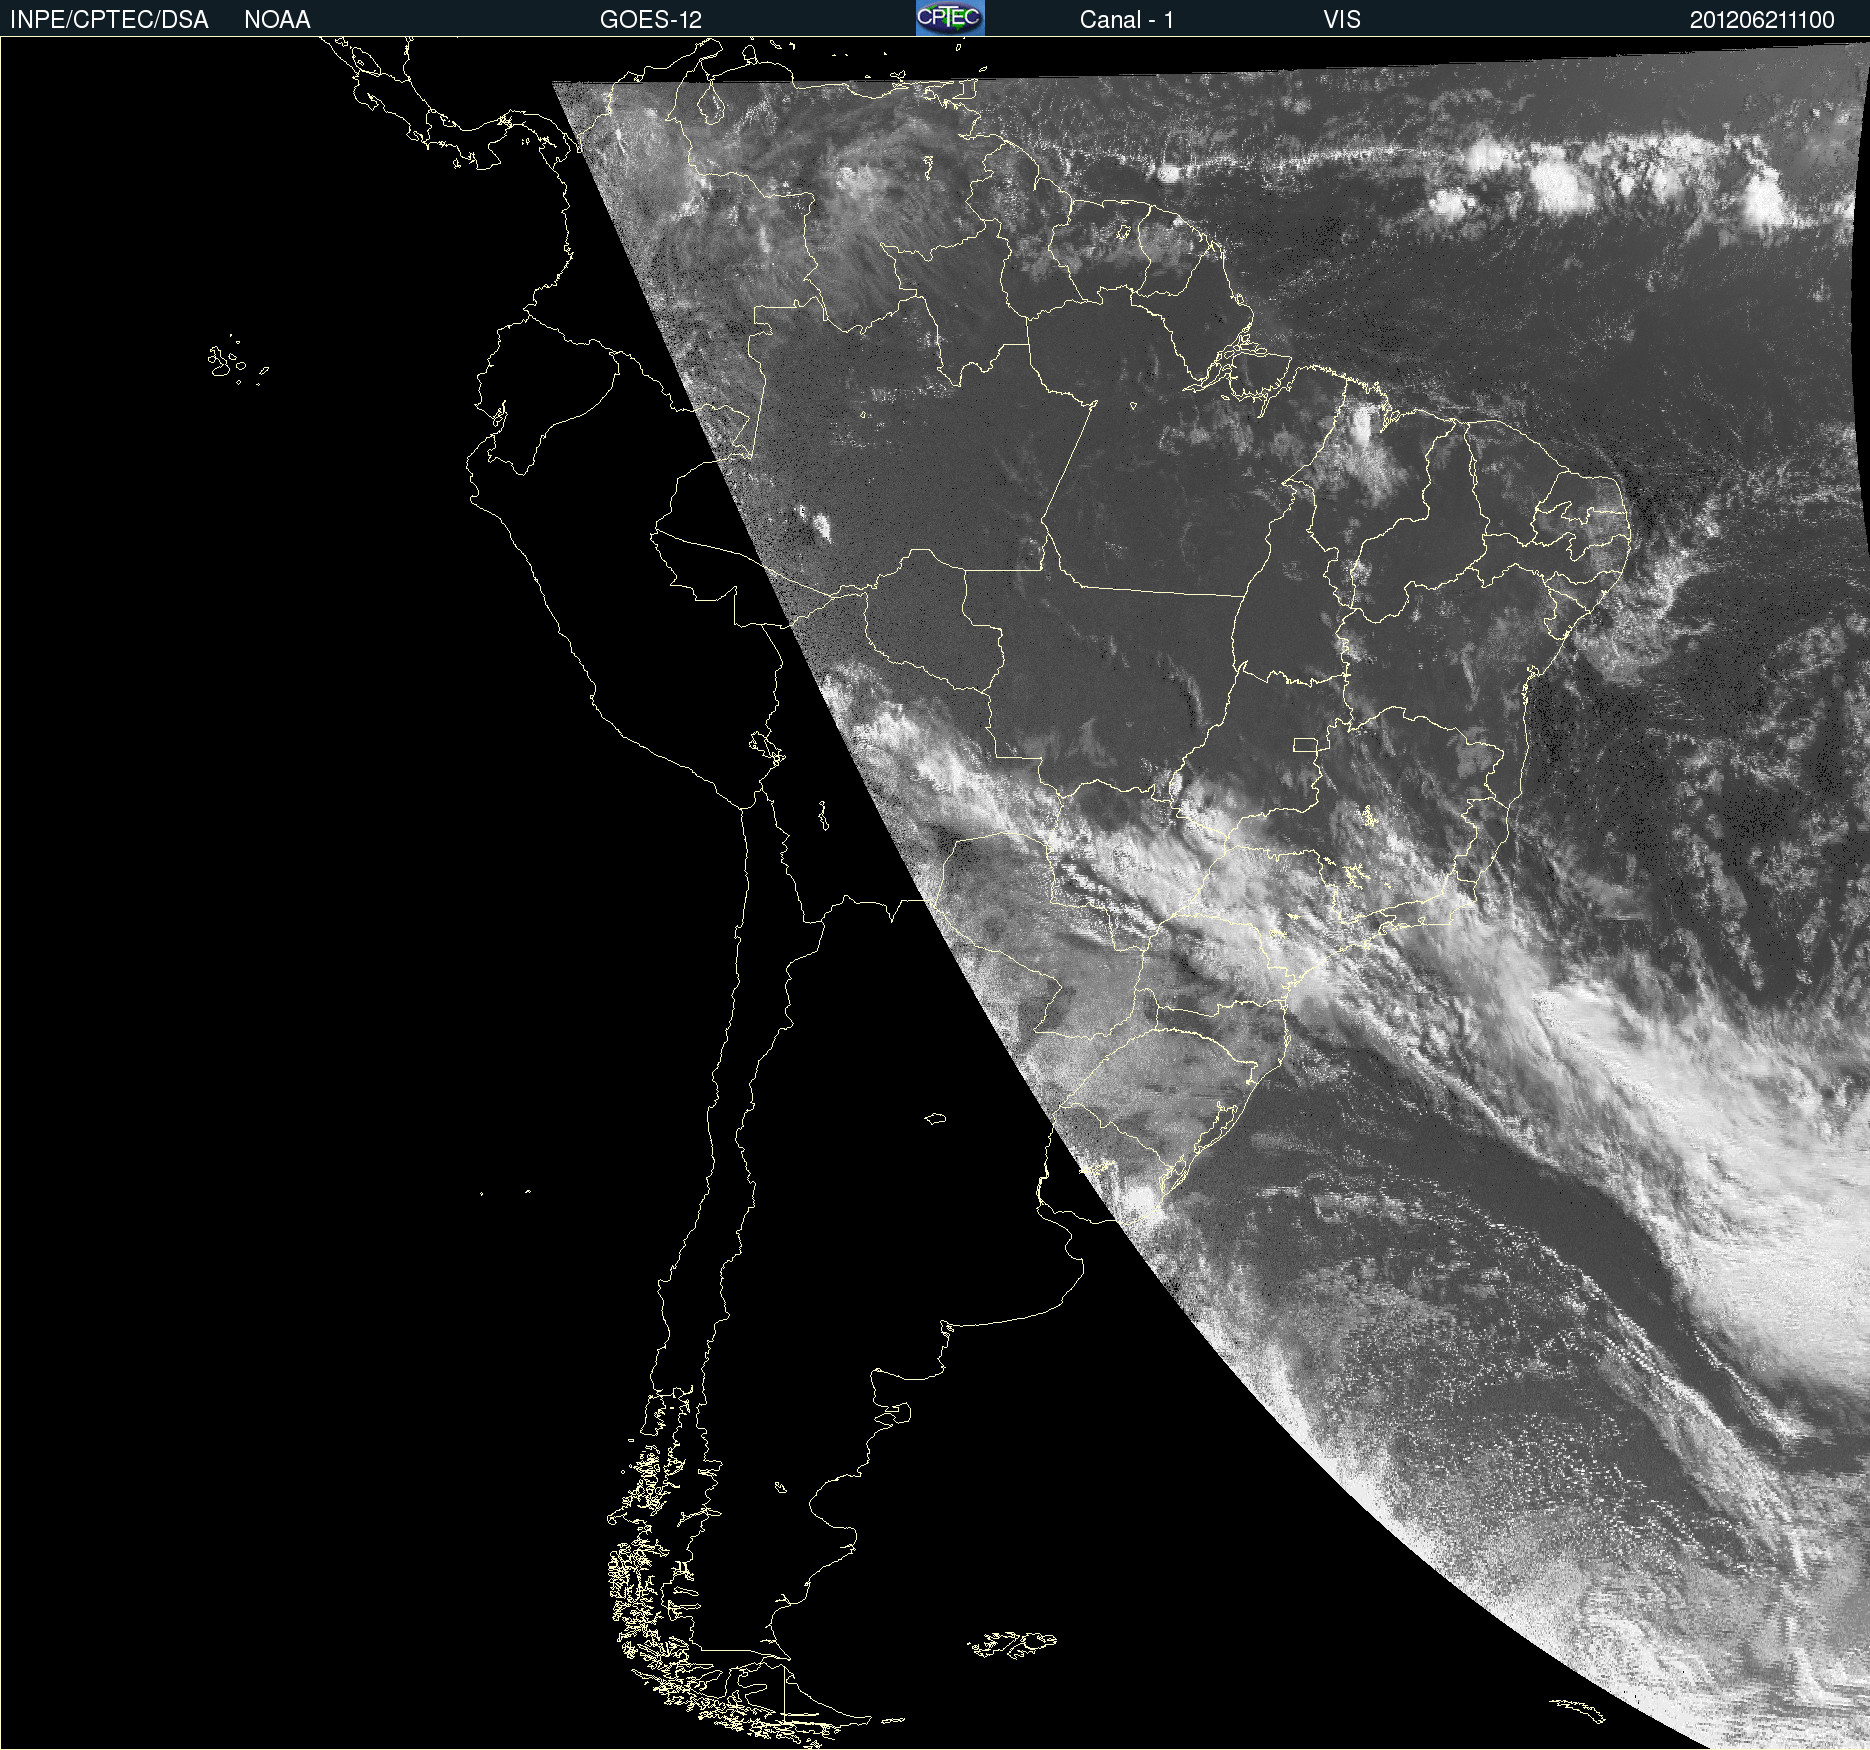Screen dimensions: 1870x1750
Task: Click the NOAA label in the header
Action: pyautogui.click(x=277, y=20)
